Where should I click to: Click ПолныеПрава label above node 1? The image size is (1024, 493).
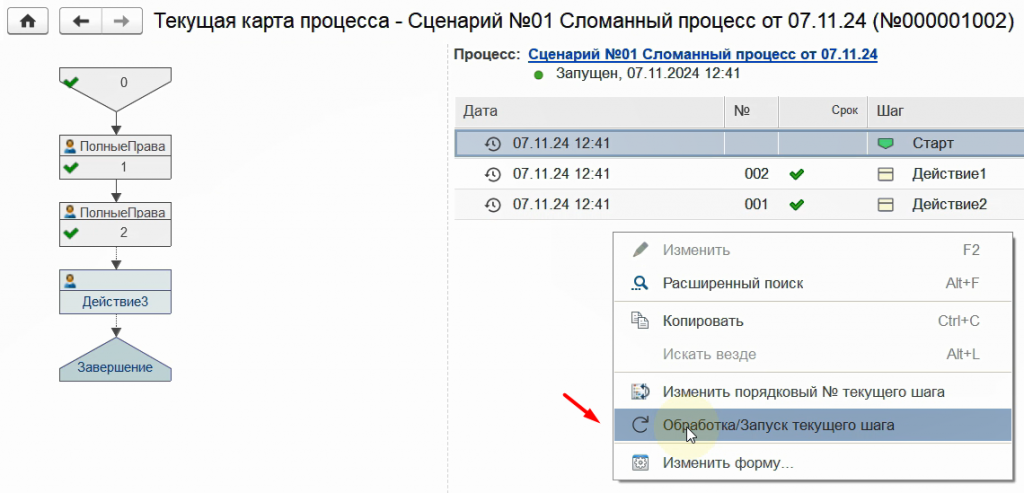tap(121, 146)
